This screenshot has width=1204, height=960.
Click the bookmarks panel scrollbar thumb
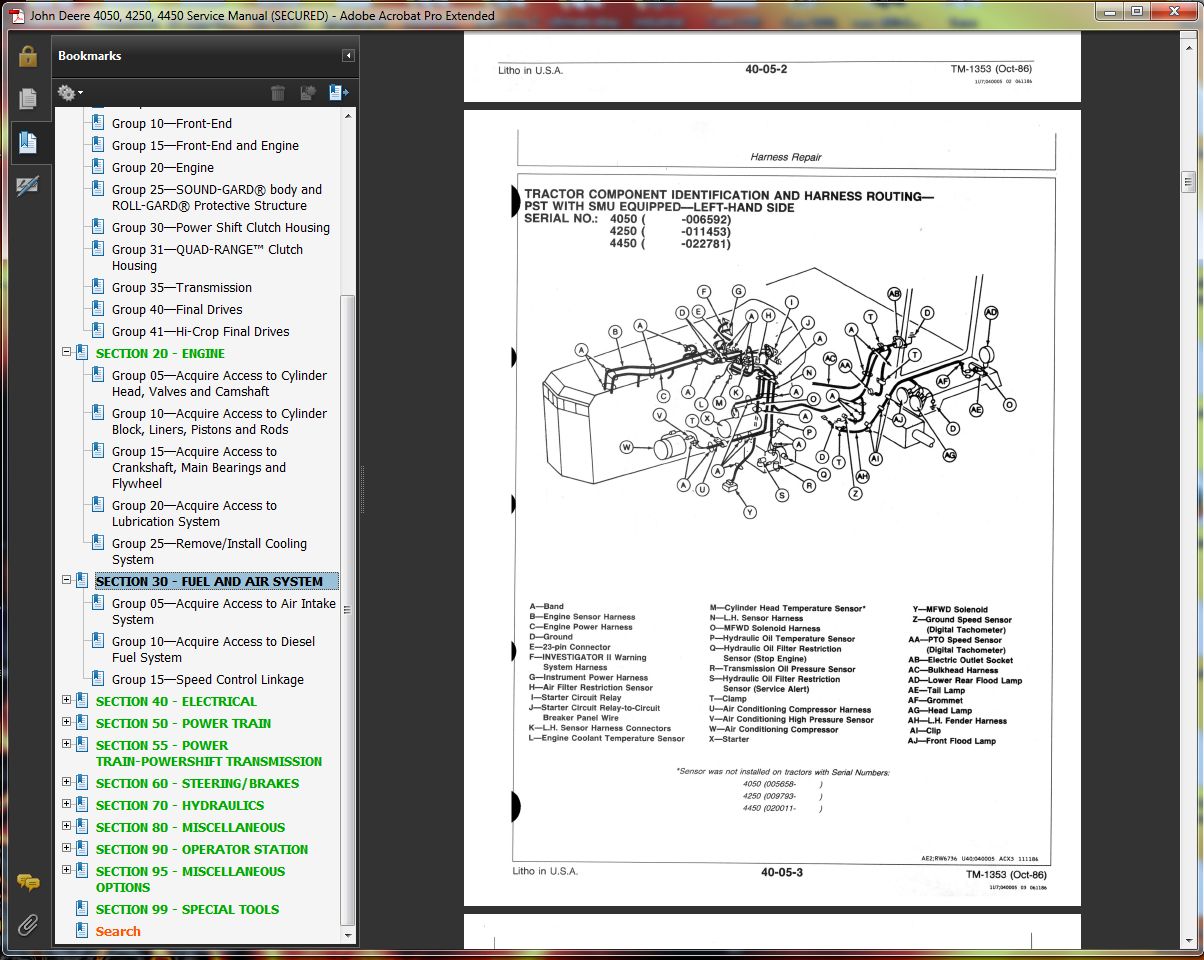[347, 610]
